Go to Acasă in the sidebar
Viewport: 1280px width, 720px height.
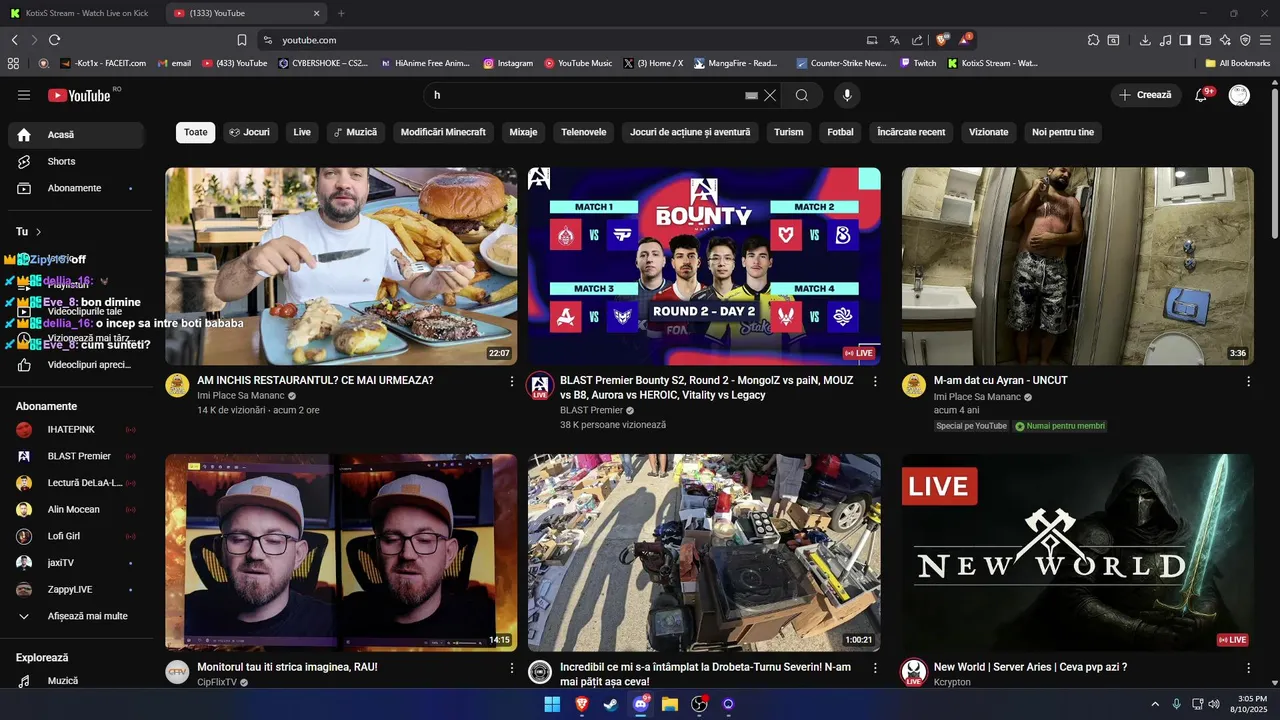[x=76, y=135]
